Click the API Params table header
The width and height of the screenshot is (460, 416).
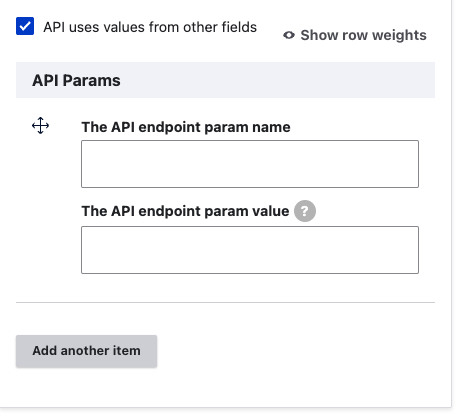click(x=225, y=80)
